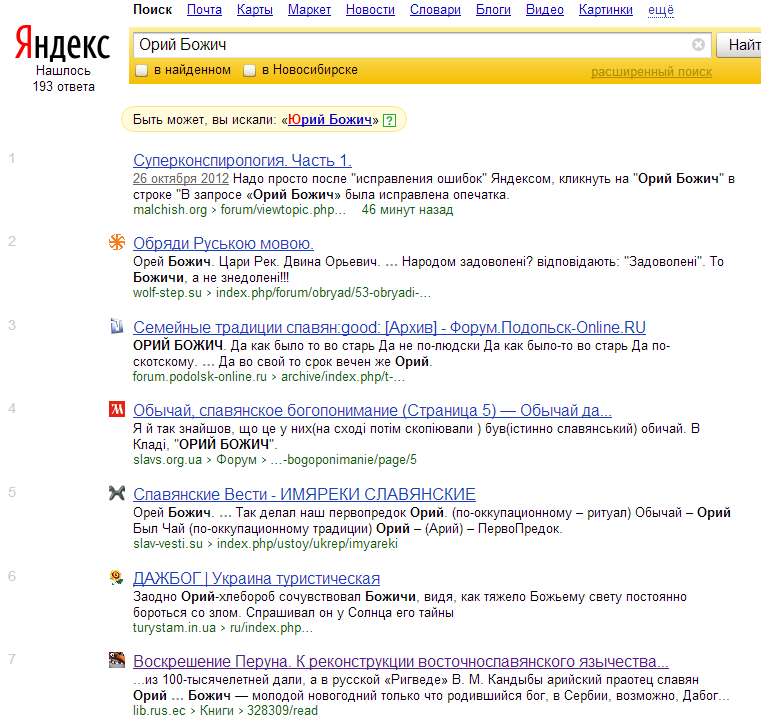Enable the "в найденном" checkbox
The width and height of the screenshot is (761, 723).
142,71
